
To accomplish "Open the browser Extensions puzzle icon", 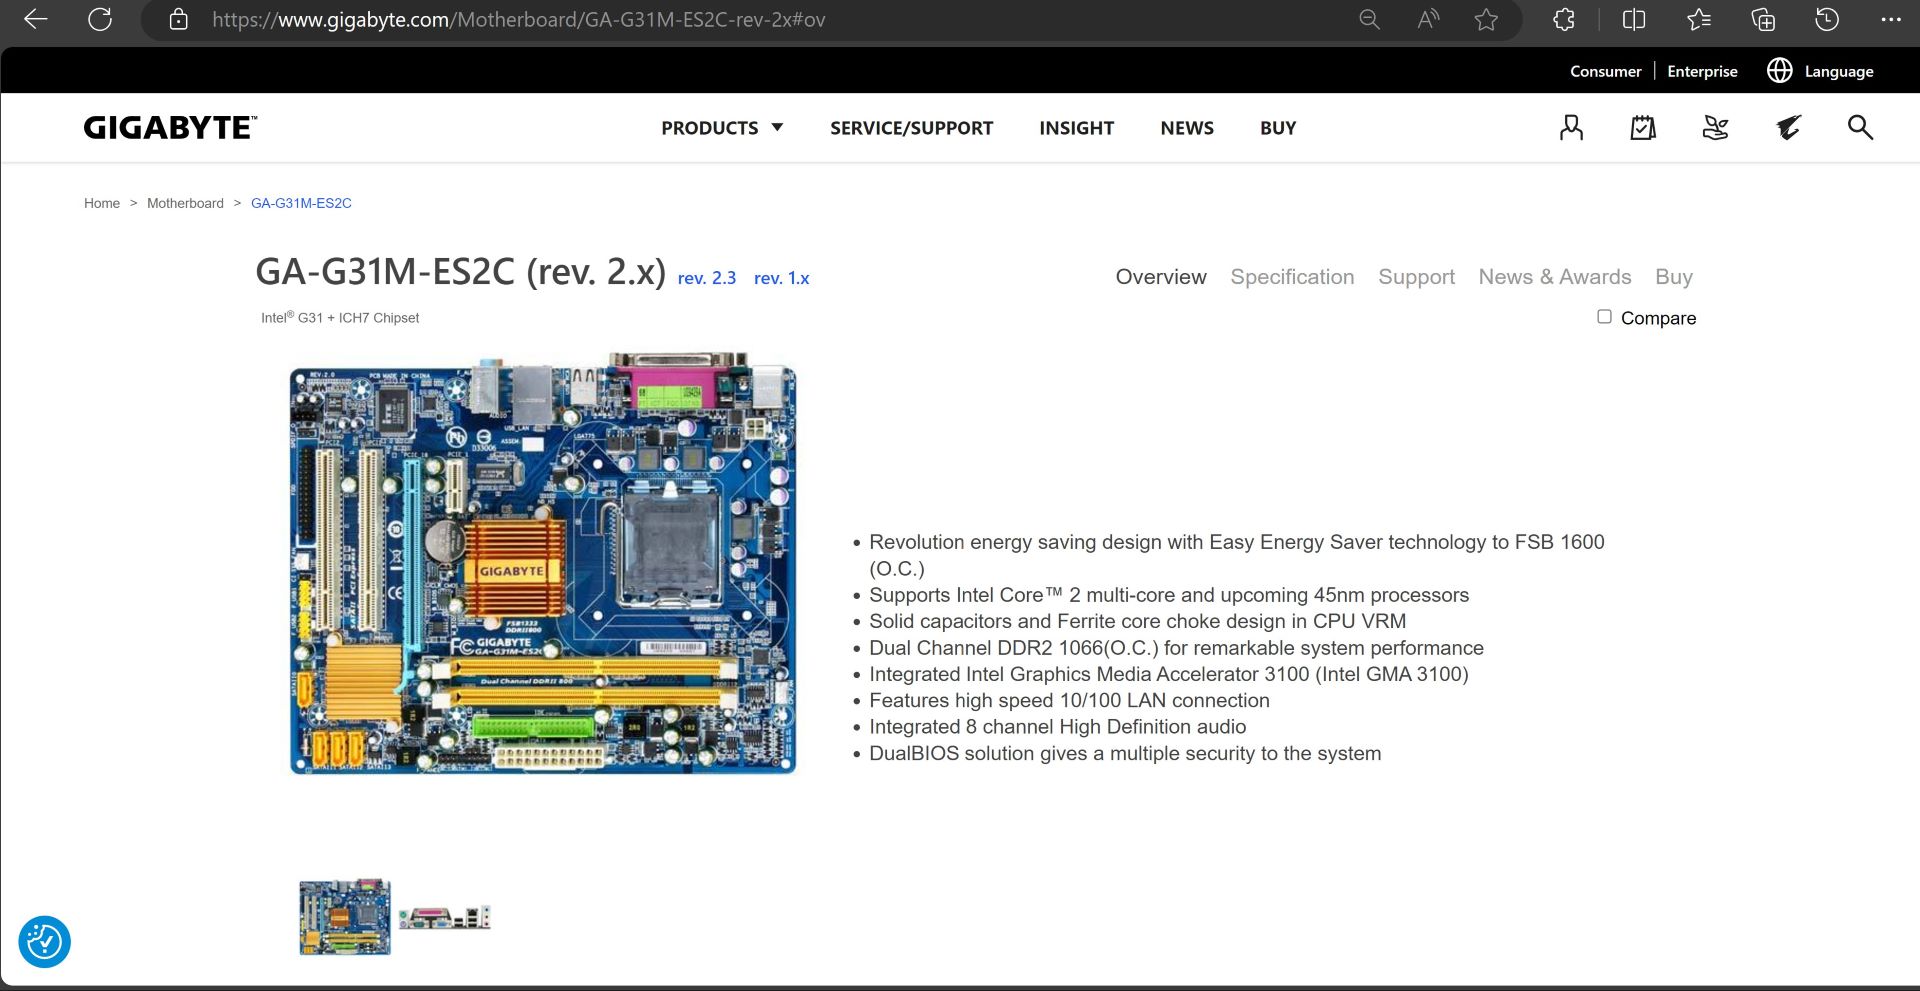I will [x=1564, y=19].
